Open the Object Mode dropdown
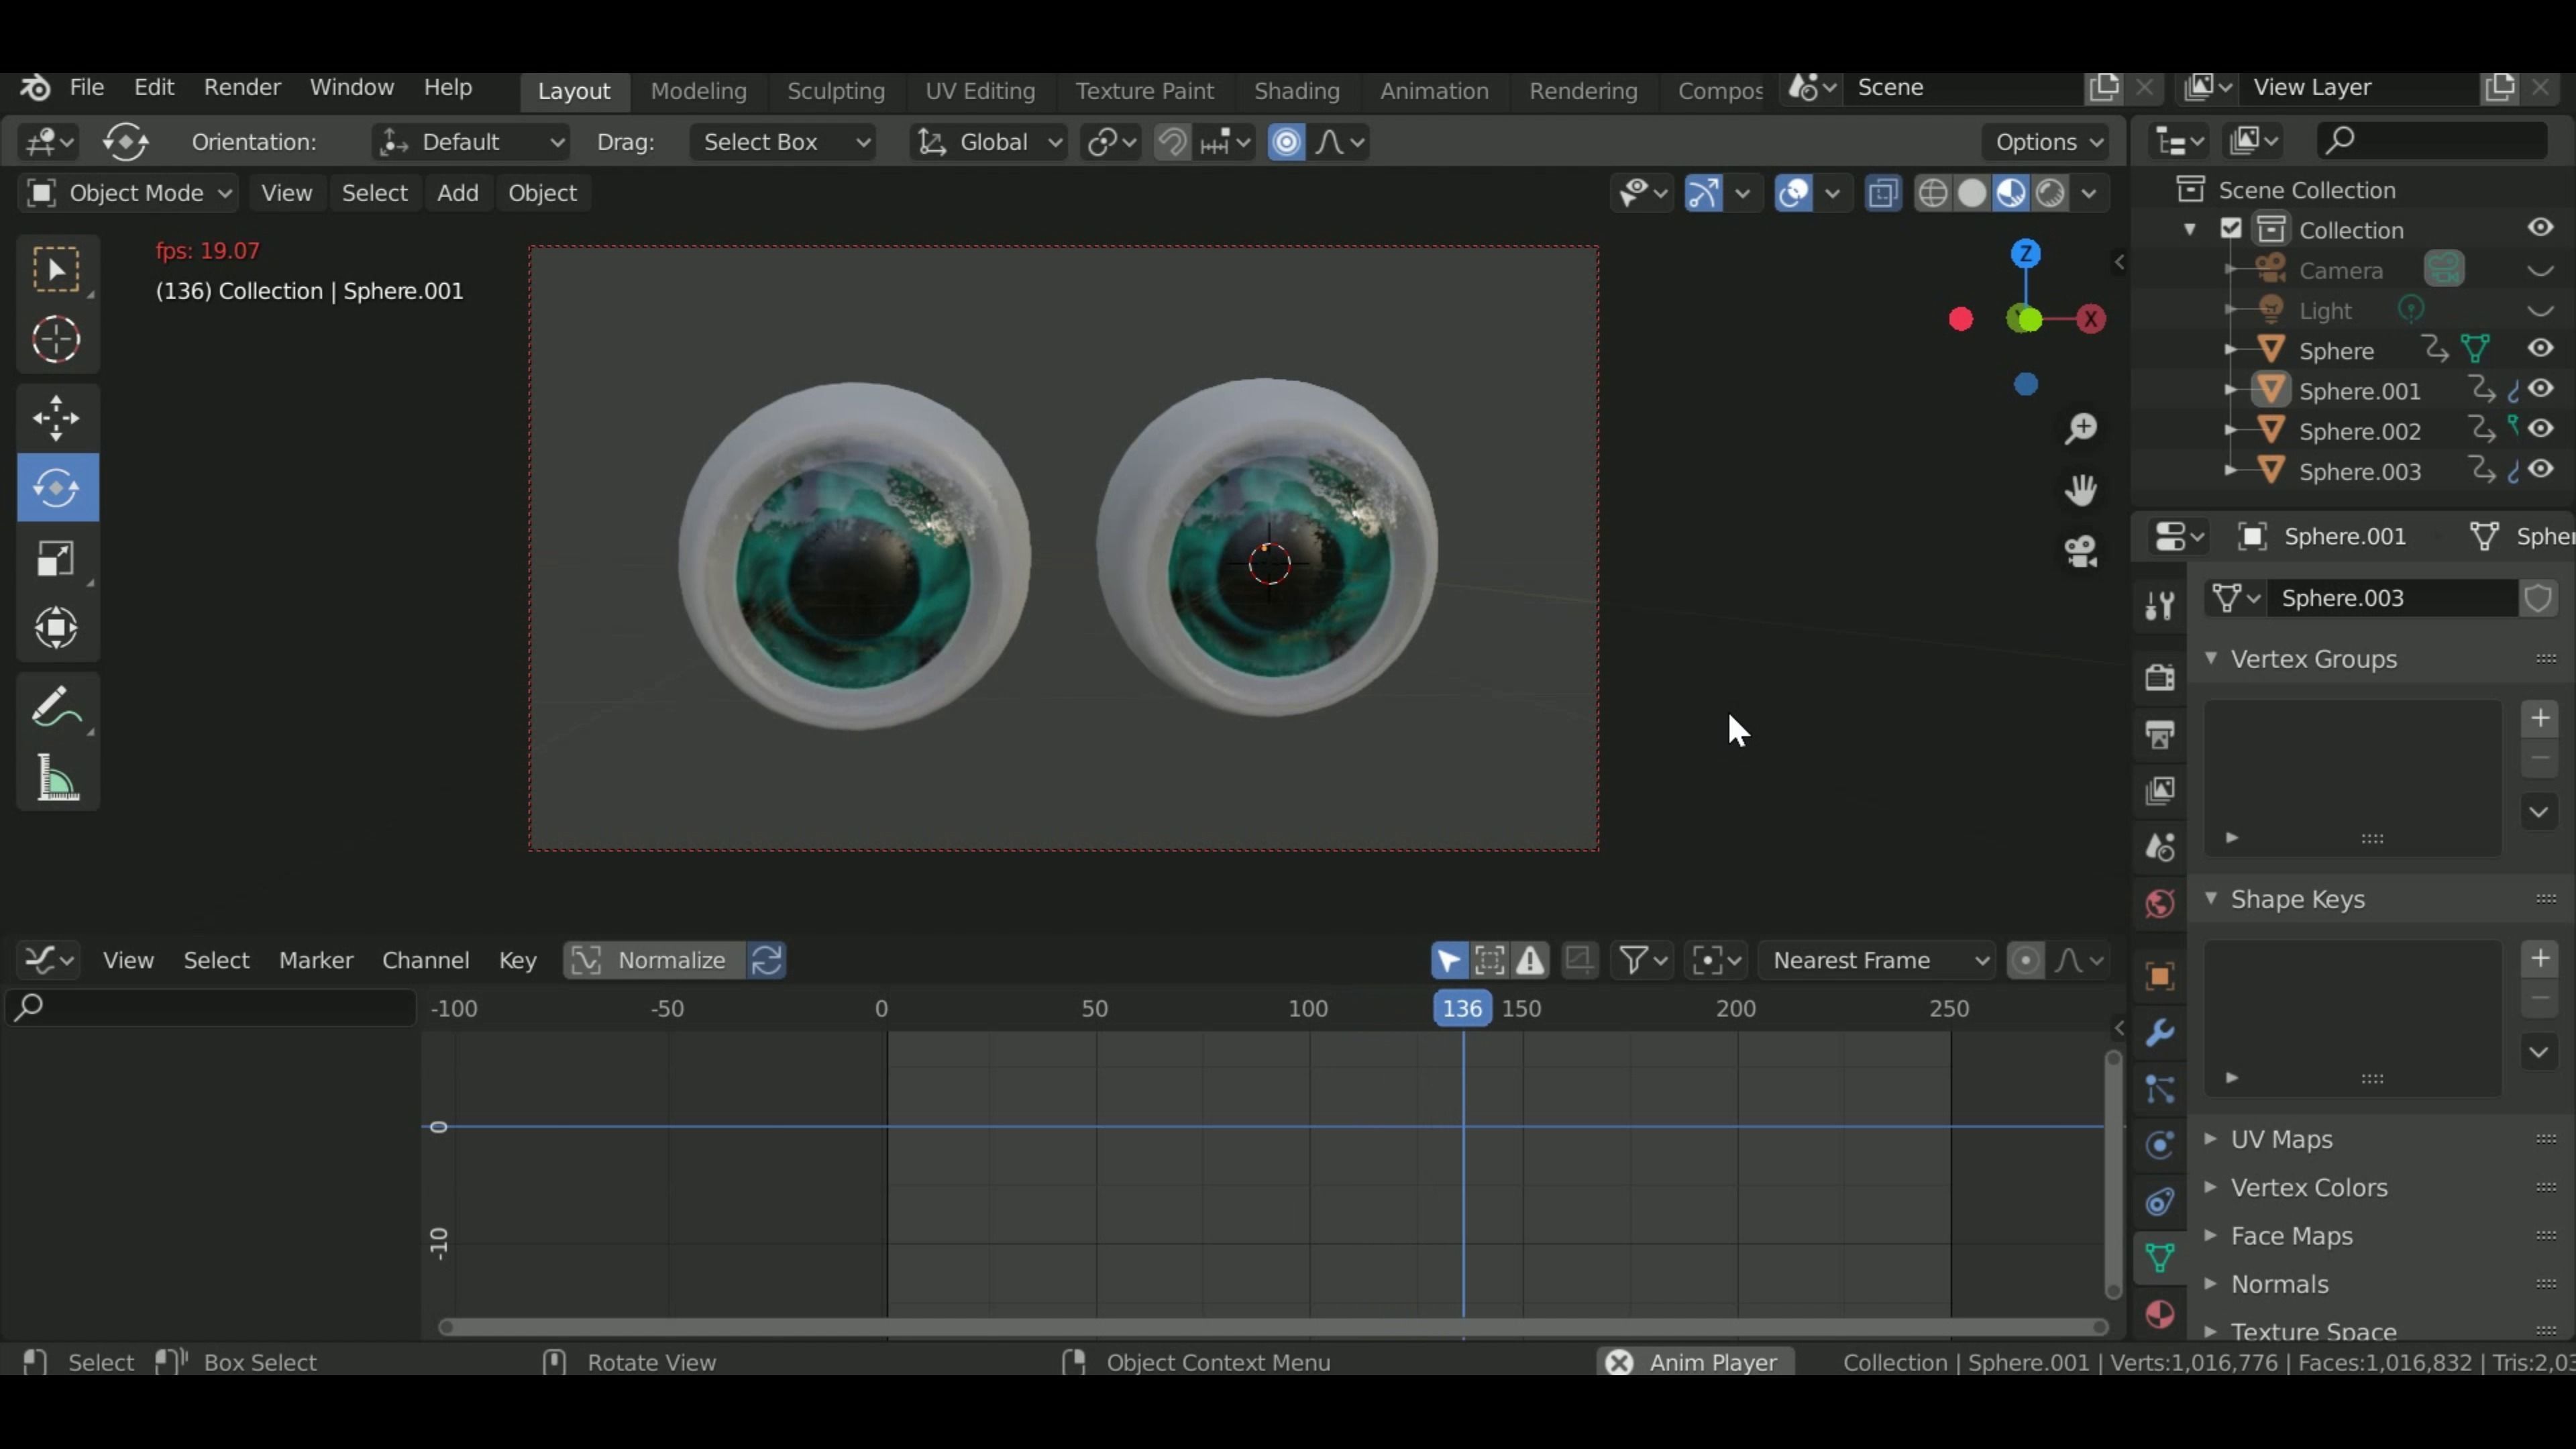Screen dimensions: 2576x1449 pyautogui.click(x=128, y=193)
